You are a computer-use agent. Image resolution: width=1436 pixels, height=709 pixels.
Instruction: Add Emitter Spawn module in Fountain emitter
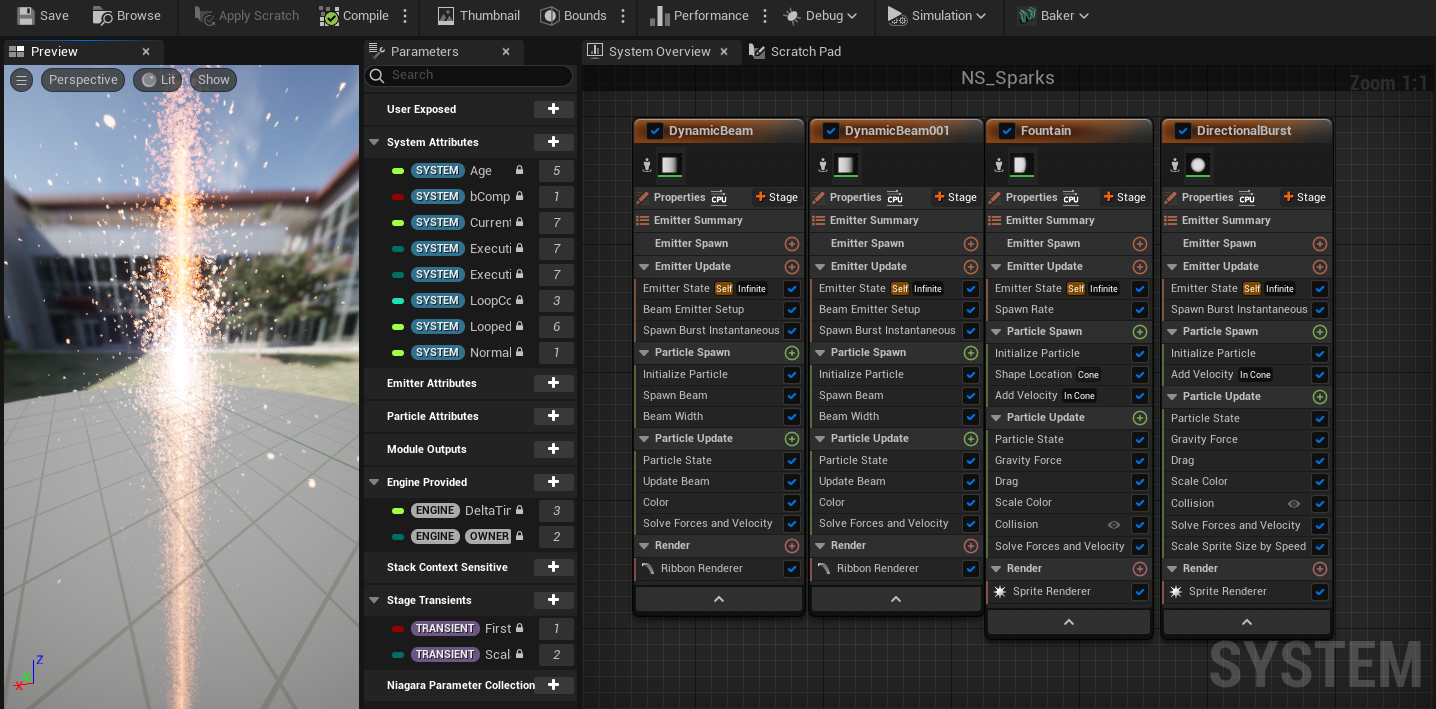click(1140, 244)
